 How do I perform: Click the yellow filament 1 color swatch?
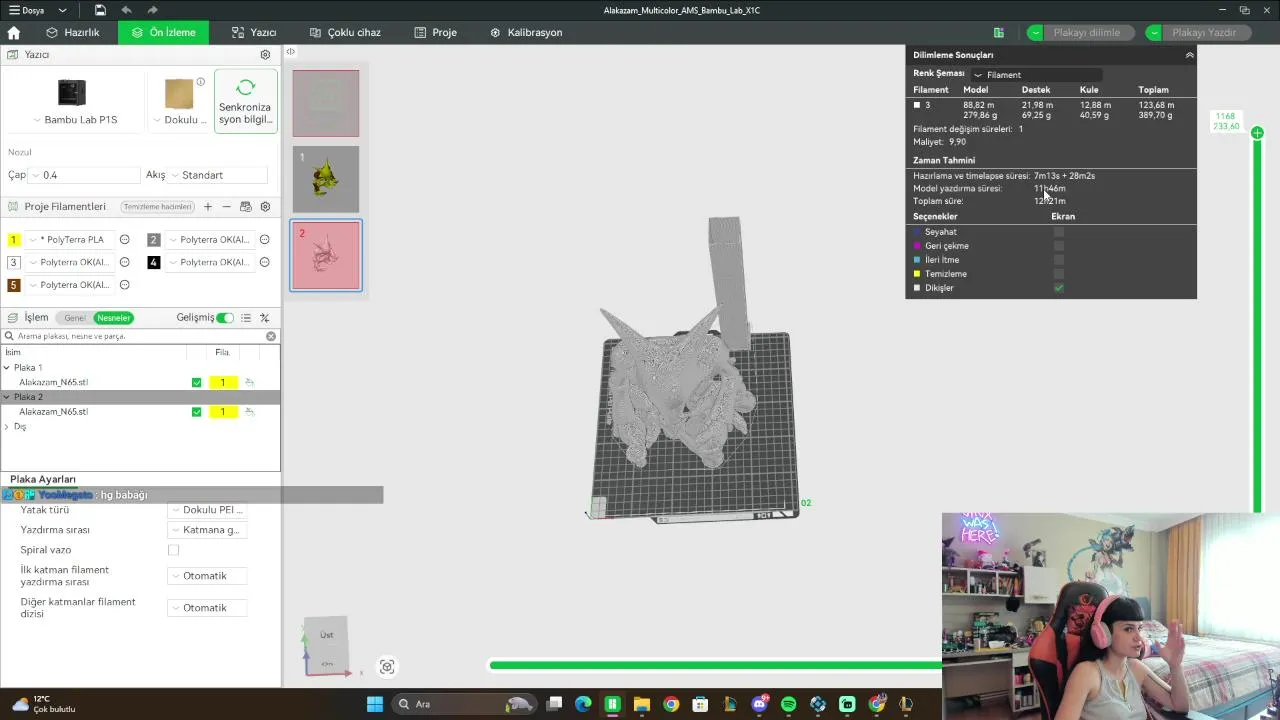(14, 240)
